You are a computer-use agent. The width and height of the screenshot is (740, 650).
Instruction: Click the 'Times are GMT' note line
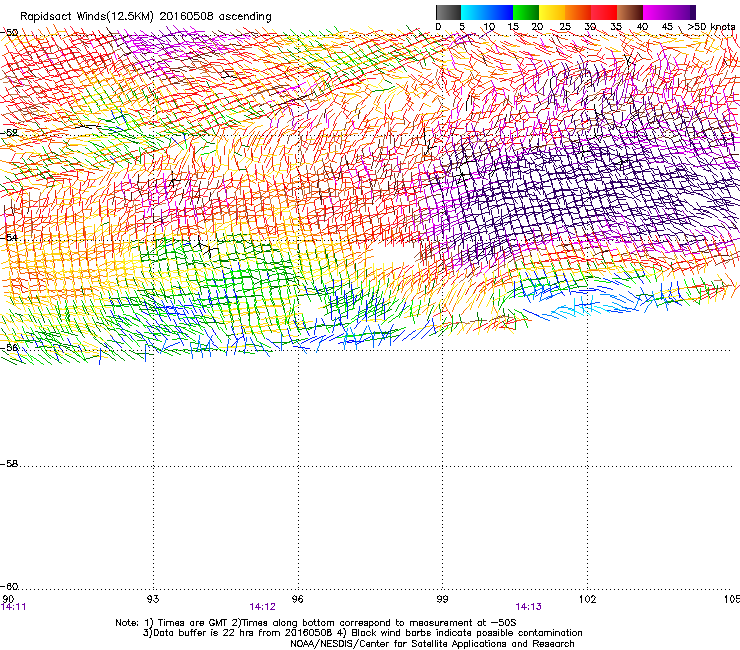coord(316,623)
